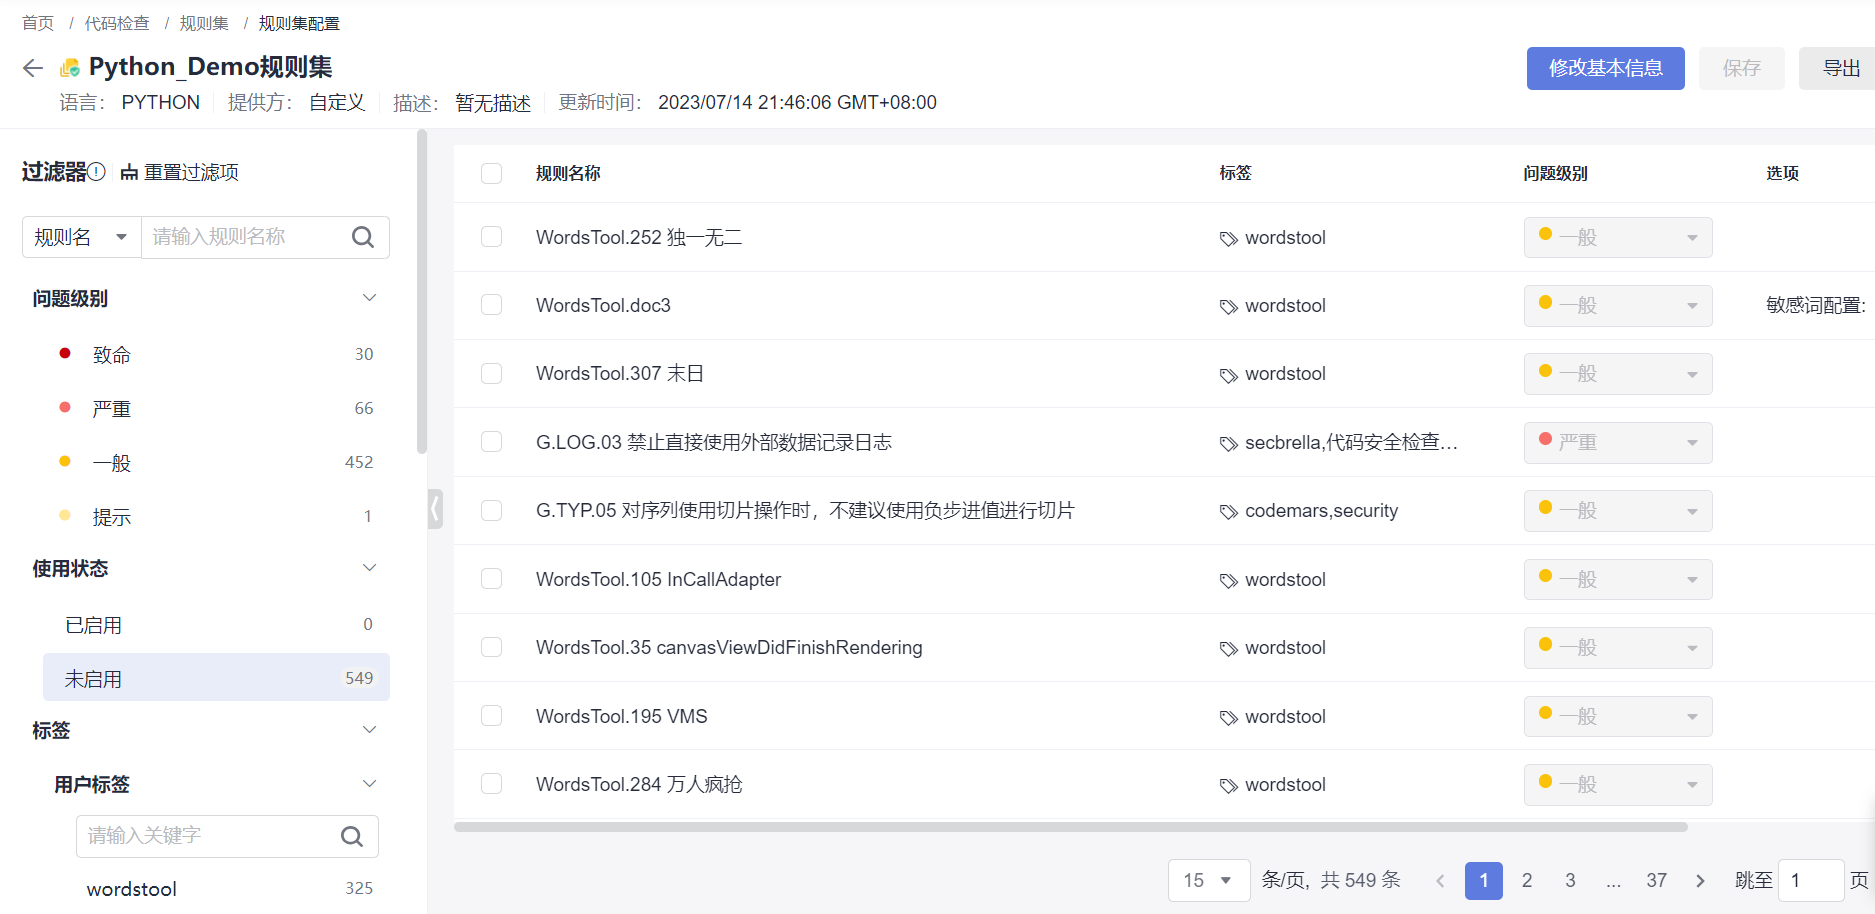Click the search magnifier in rule name field
The height and width of the screenshot is (914, 1875).
point(363,237)
